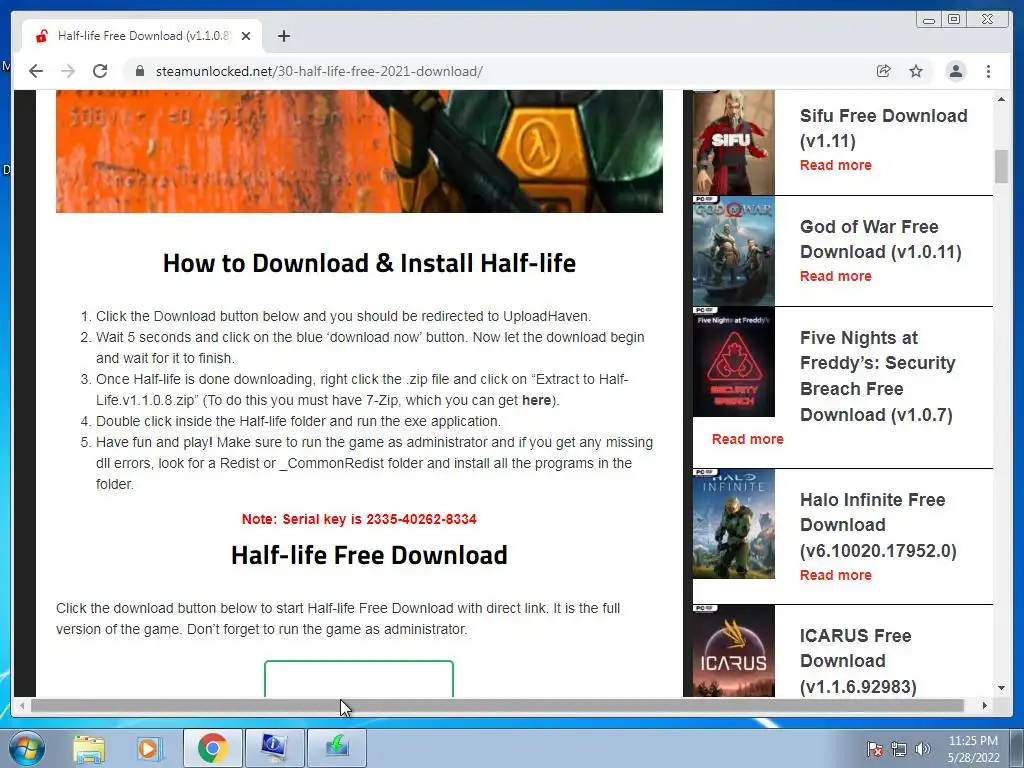Click the Half-life banner image
Viewport: 1024px width, 768px height.
[359, 152]
